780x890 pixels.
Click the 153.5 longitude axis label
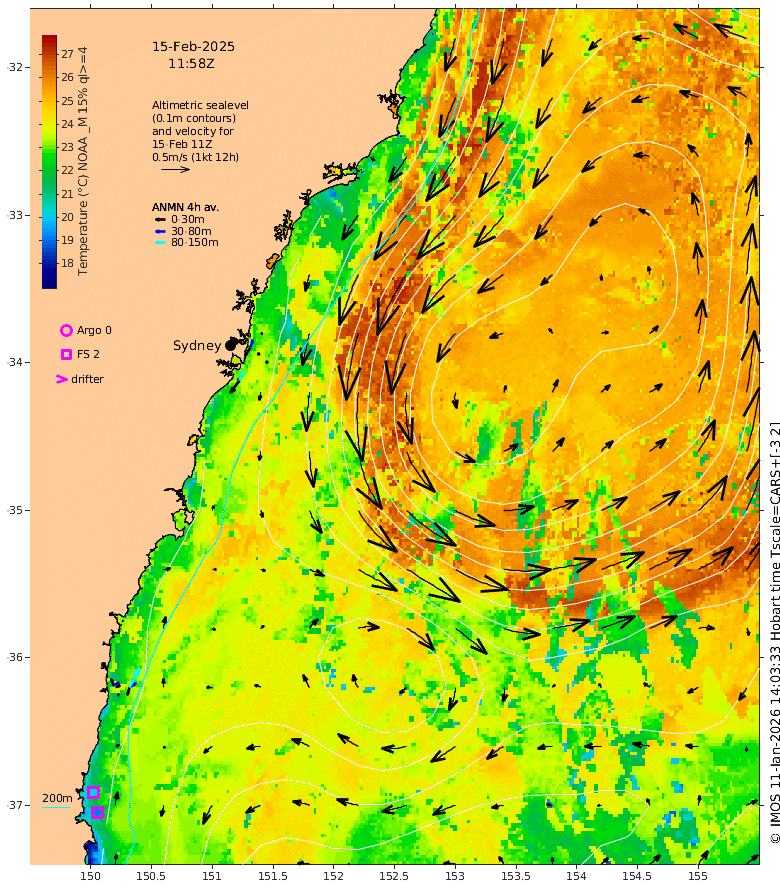(515, 876)
